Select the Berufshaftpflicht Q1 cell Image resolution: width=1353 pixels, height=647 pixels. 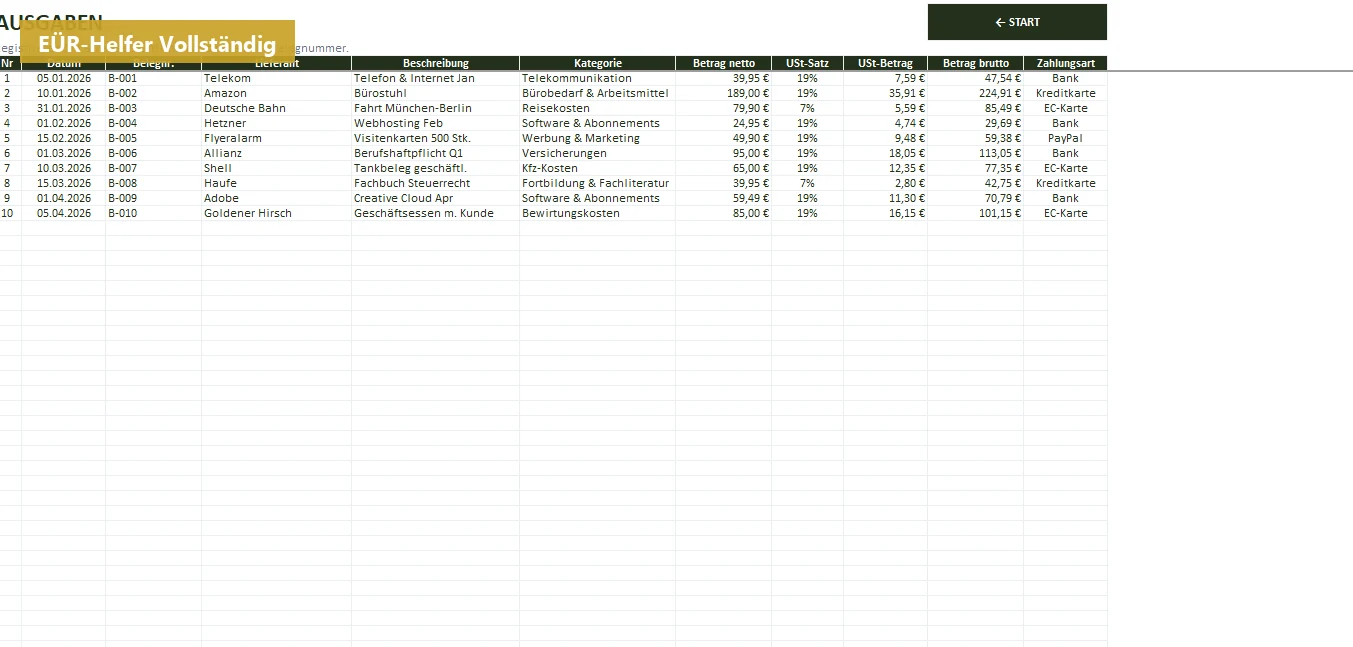click(x=436, y=153)
